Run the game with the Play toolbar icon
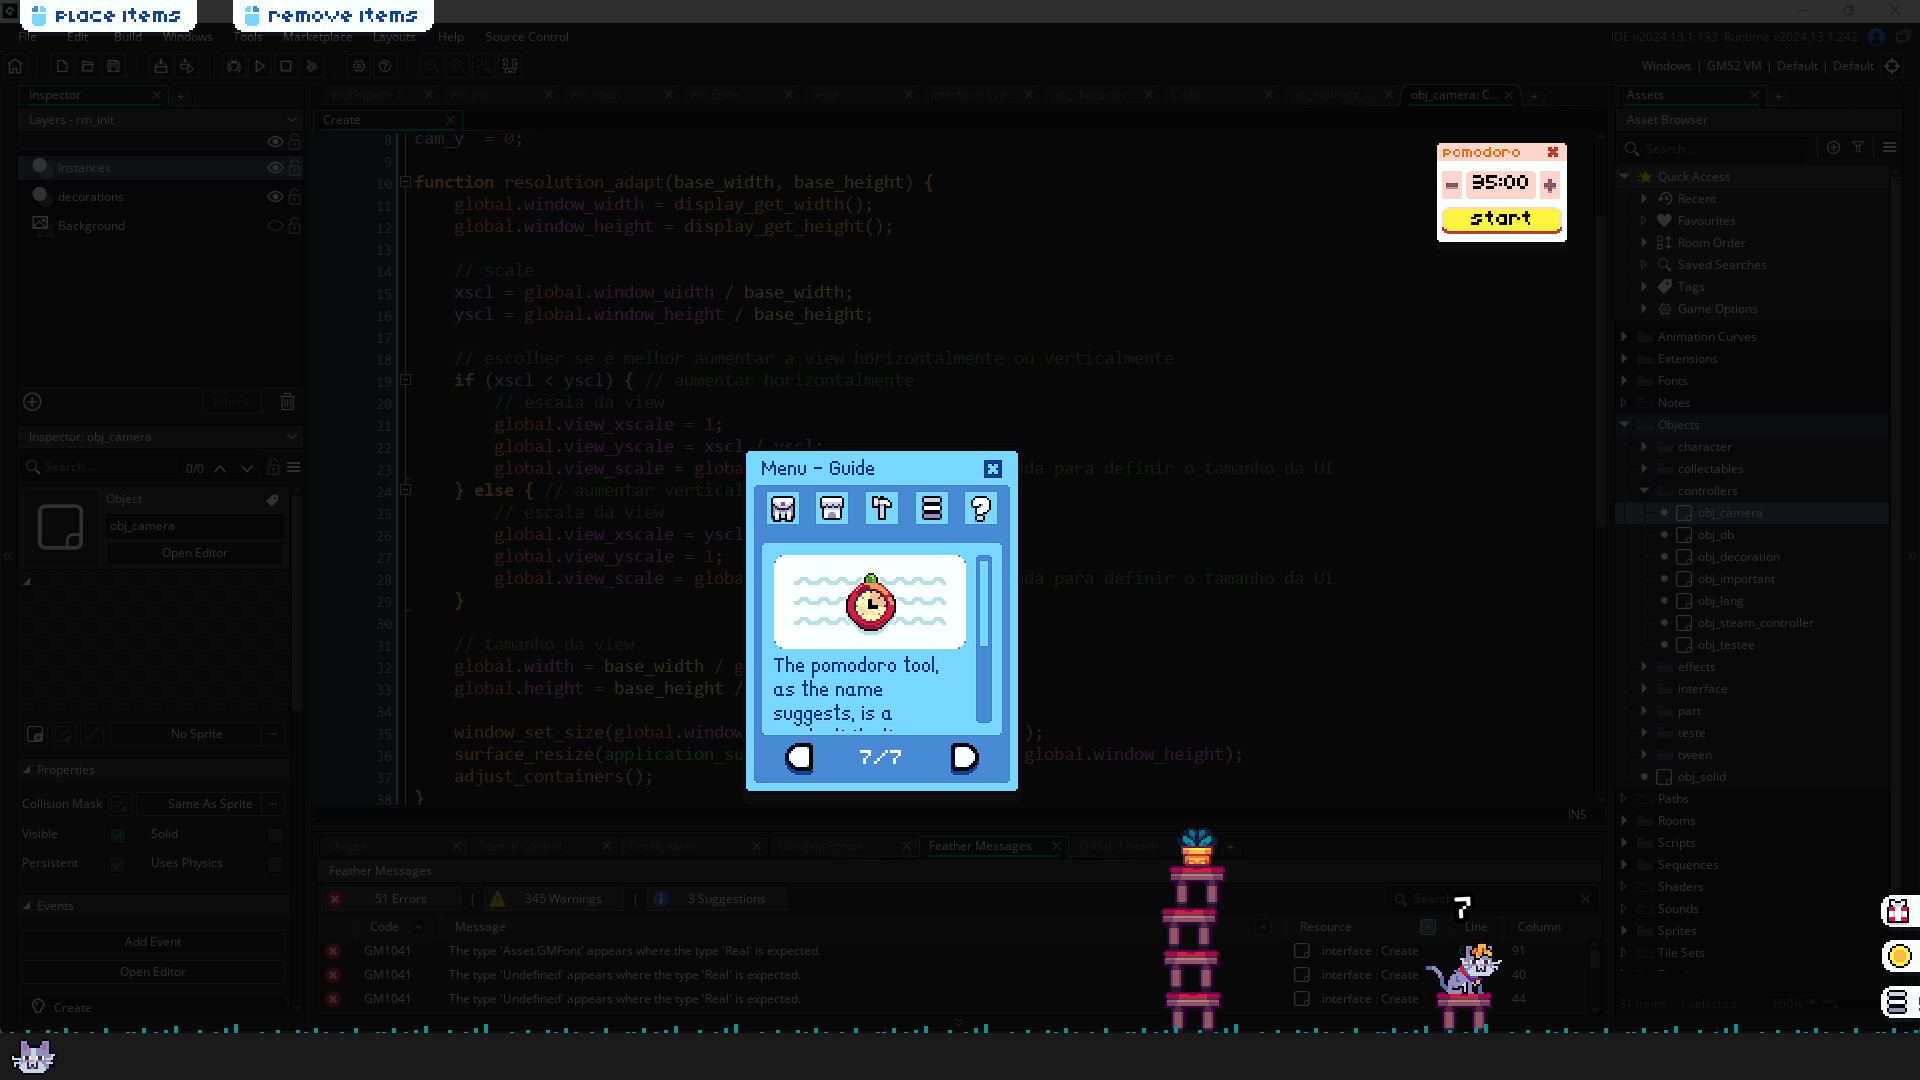Screen dimensions: 1920x1080 260,66
